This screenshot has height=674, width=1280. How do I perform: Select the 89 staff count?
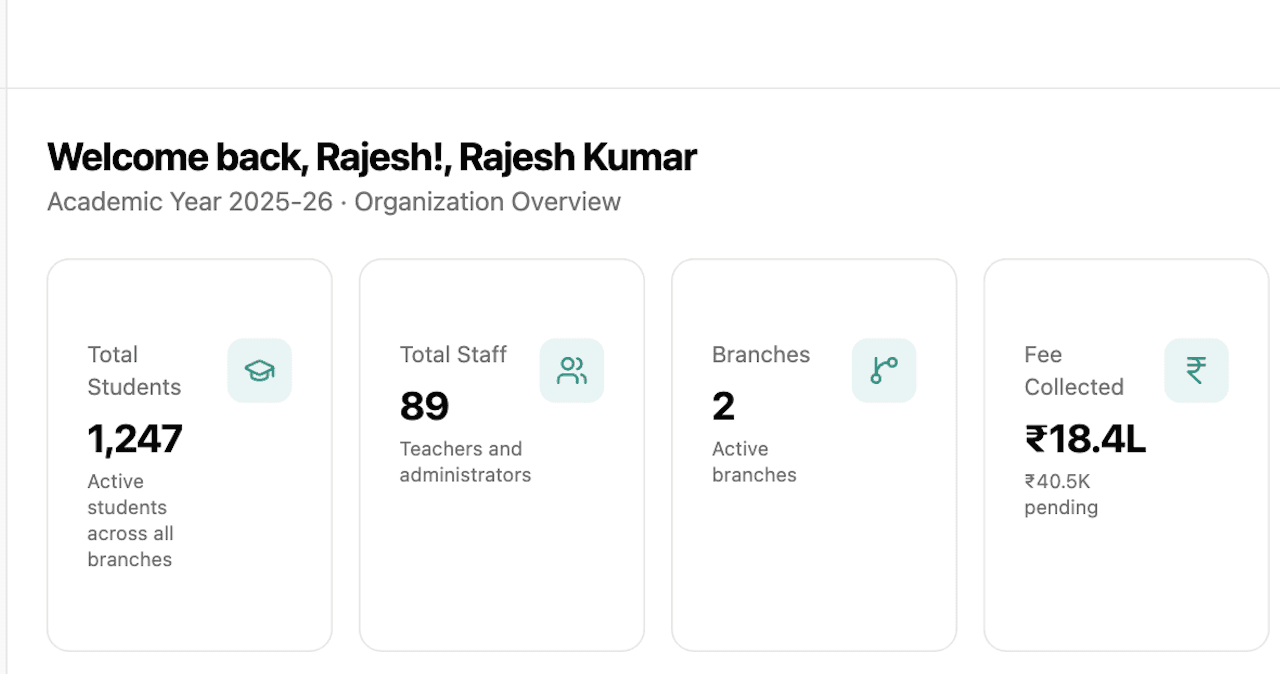[425, 406]
